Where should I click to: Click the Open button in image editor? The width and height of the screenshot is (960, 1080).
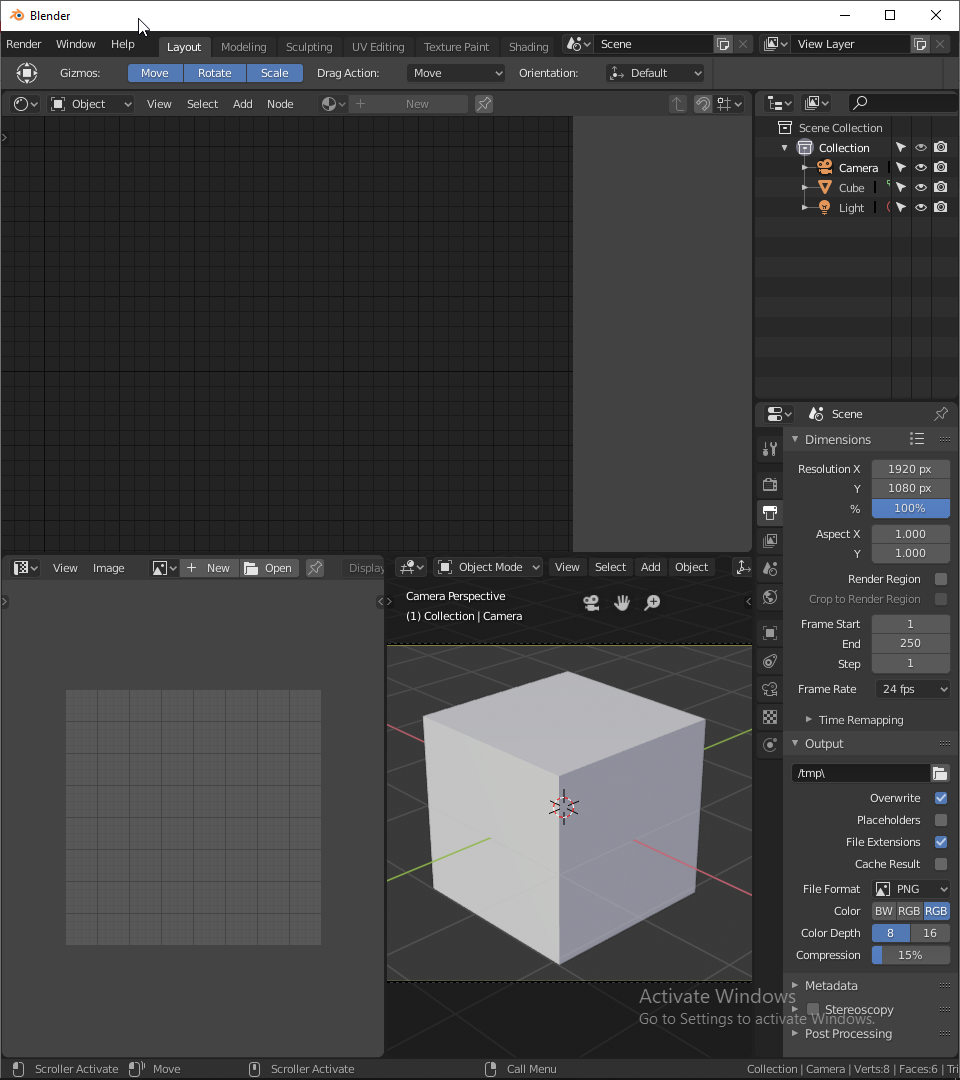point(268,568)
